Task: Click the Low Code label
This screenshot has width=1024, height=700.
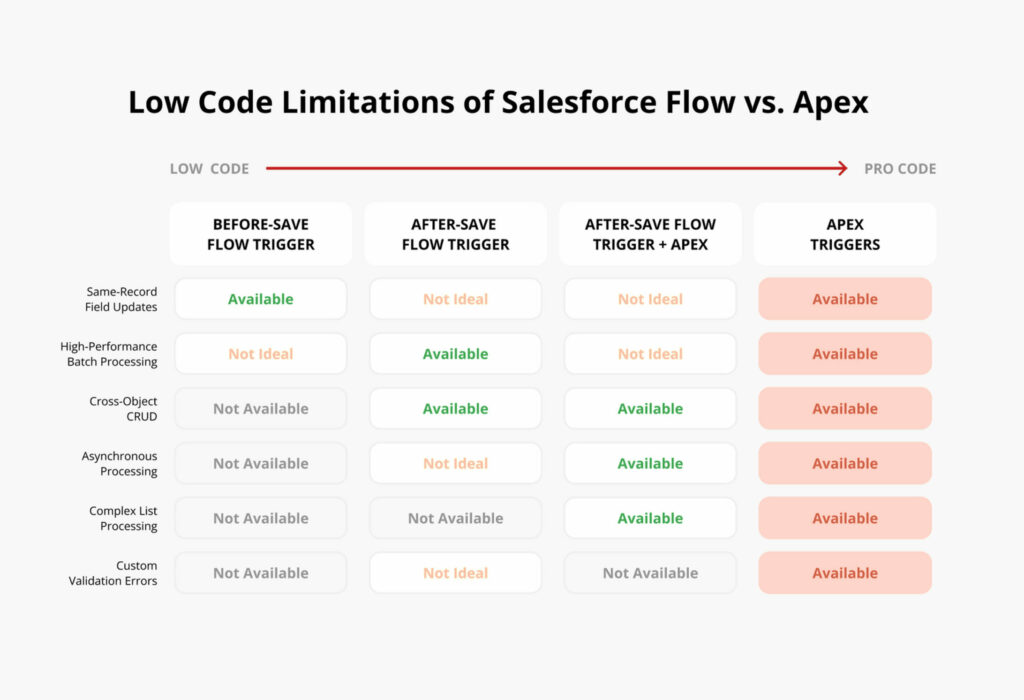Action: coord(209,168)
